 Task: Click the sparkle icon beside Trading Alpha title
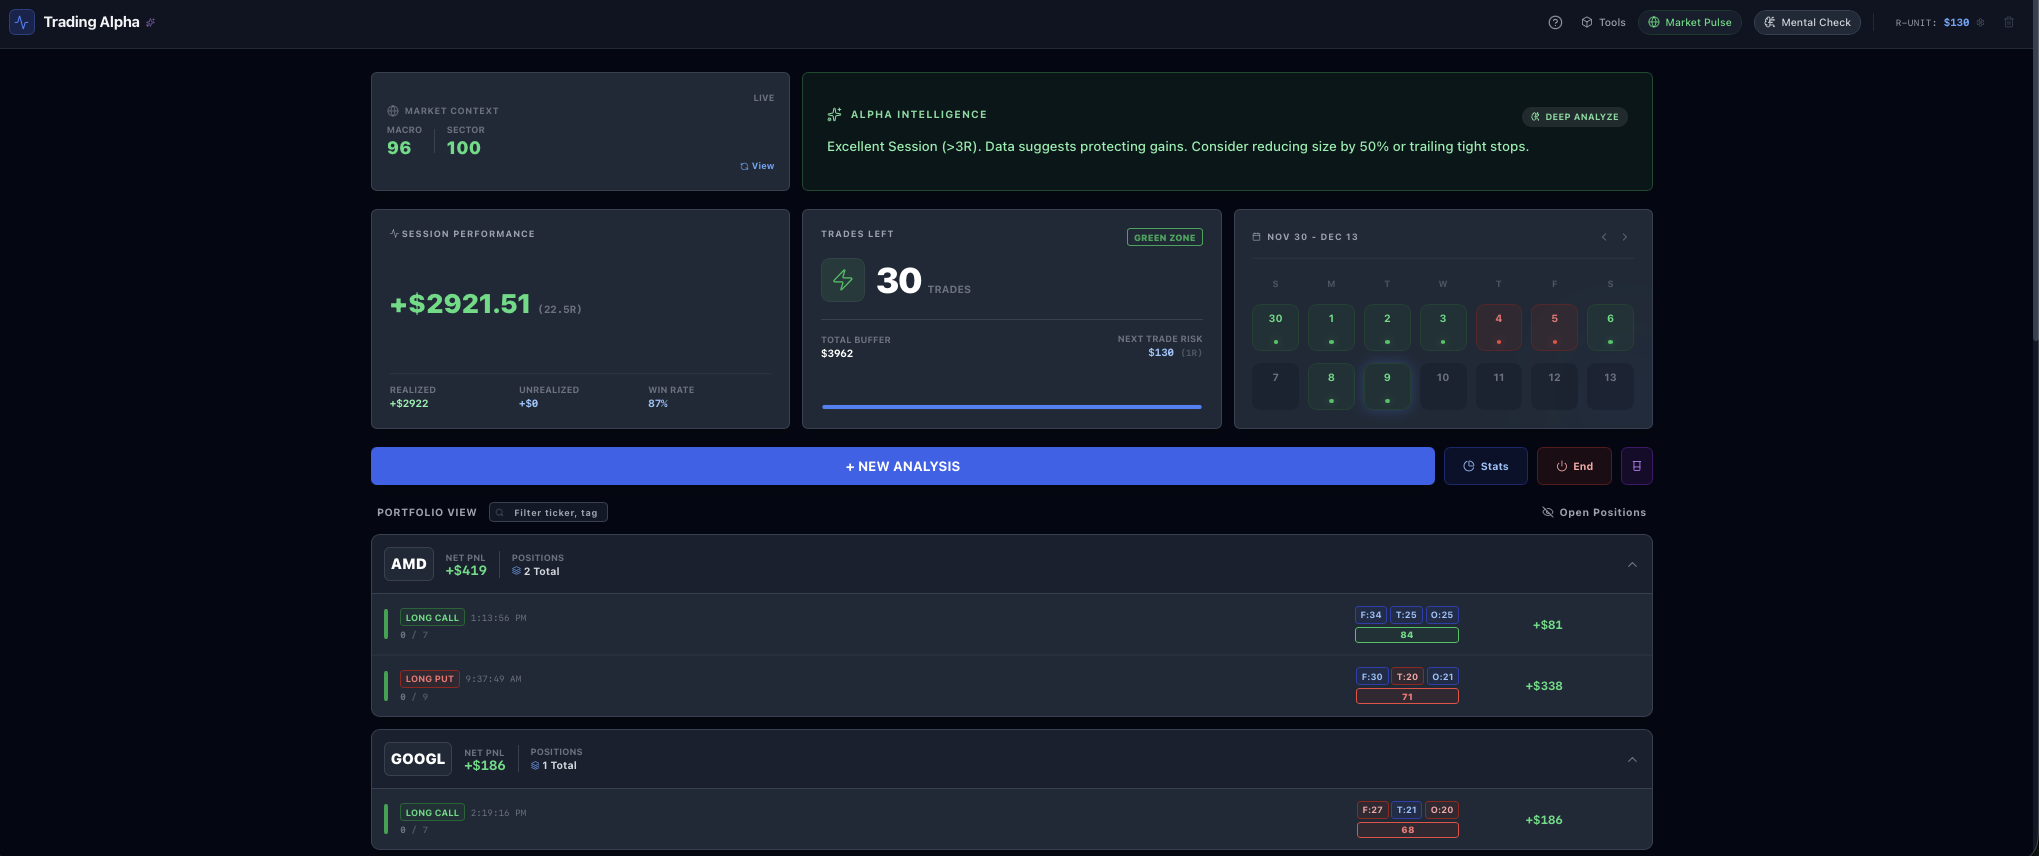pyautogui.click(x=150, y=22)
